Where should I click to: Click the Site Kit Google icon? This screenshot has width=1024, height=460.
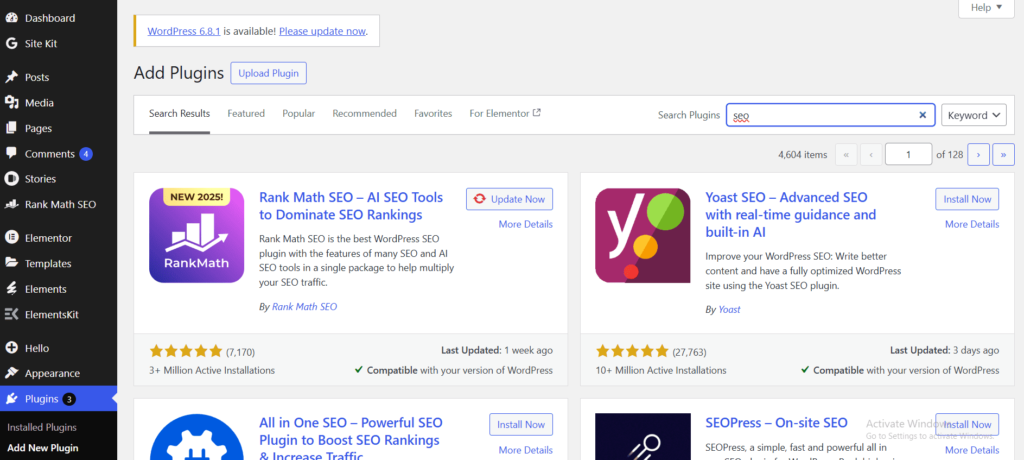coord(11,44)
